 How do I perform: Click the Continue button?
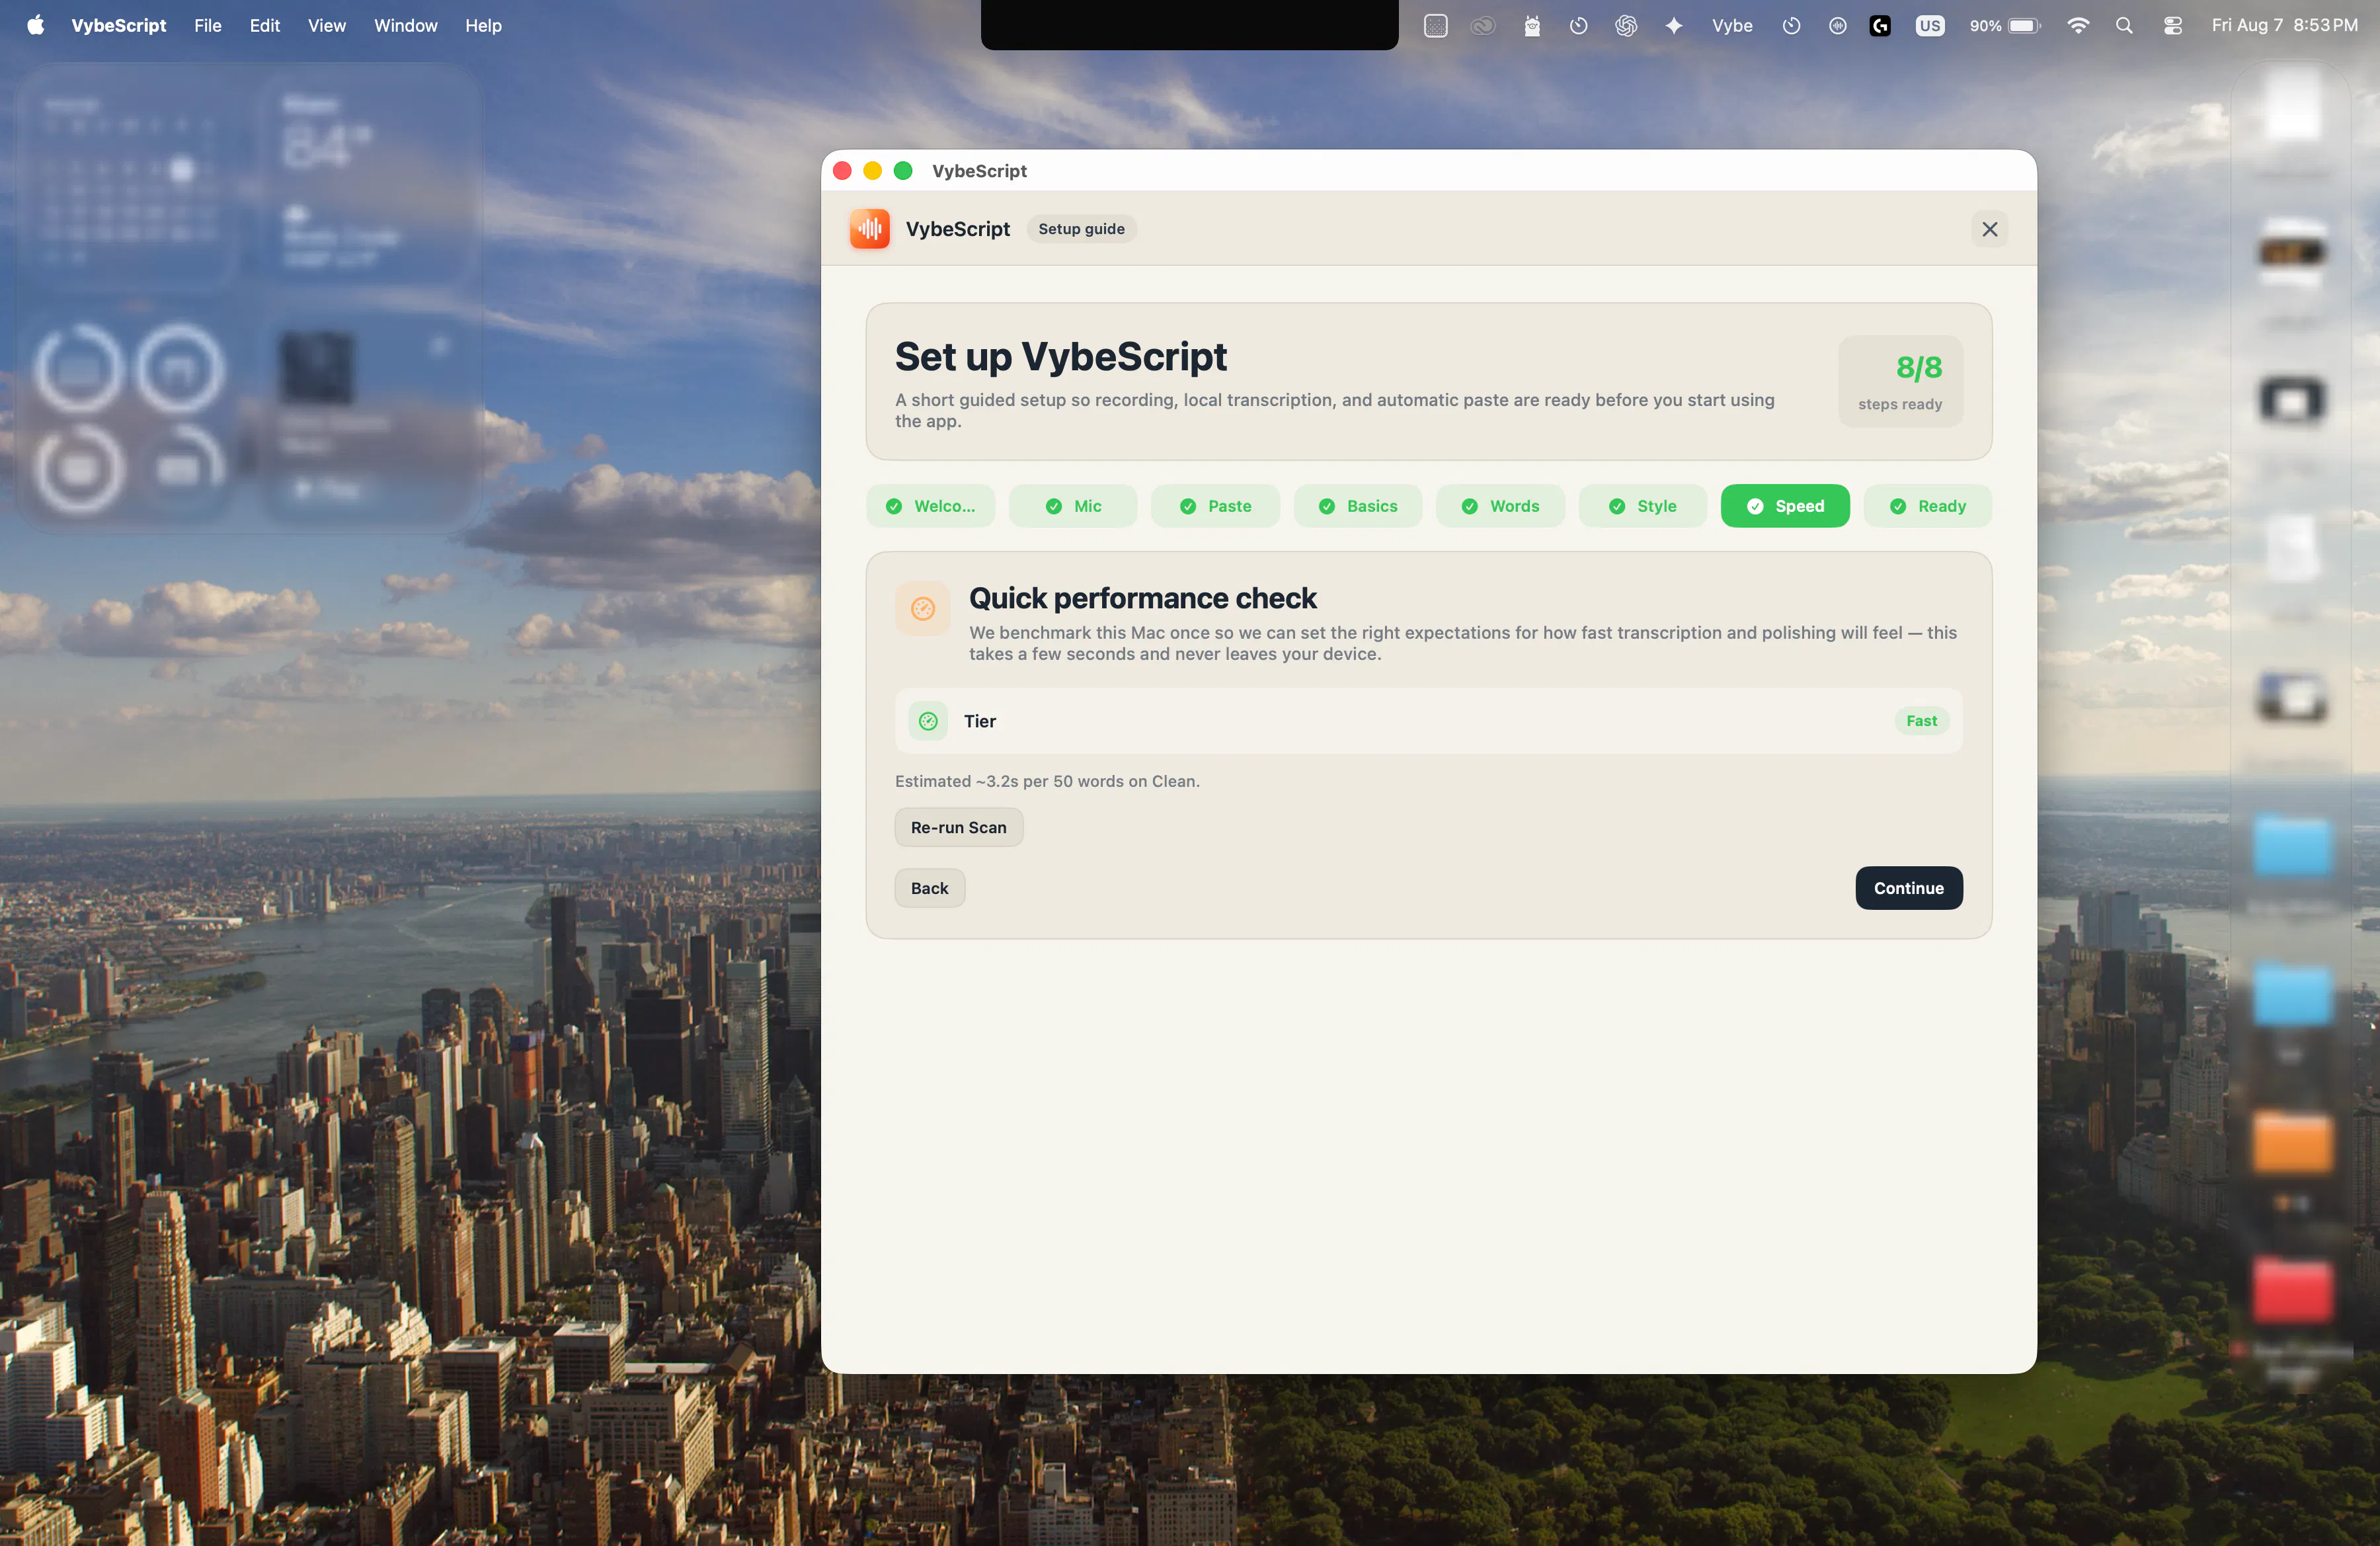click(x=1908, y=888)
